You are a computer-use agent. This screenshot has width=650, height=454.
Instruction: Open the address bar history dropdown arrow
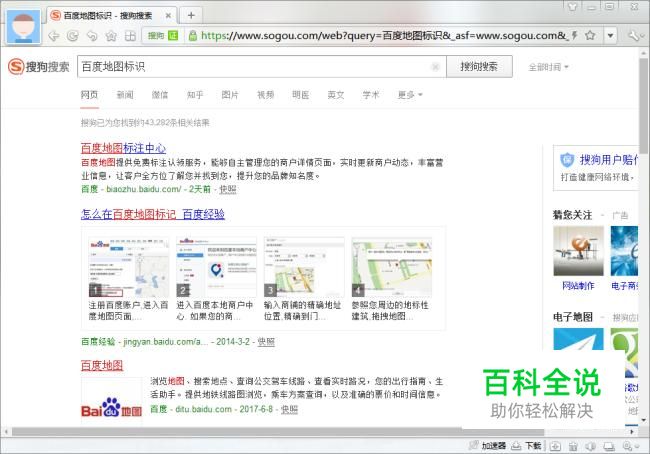[x=610, y=36]
